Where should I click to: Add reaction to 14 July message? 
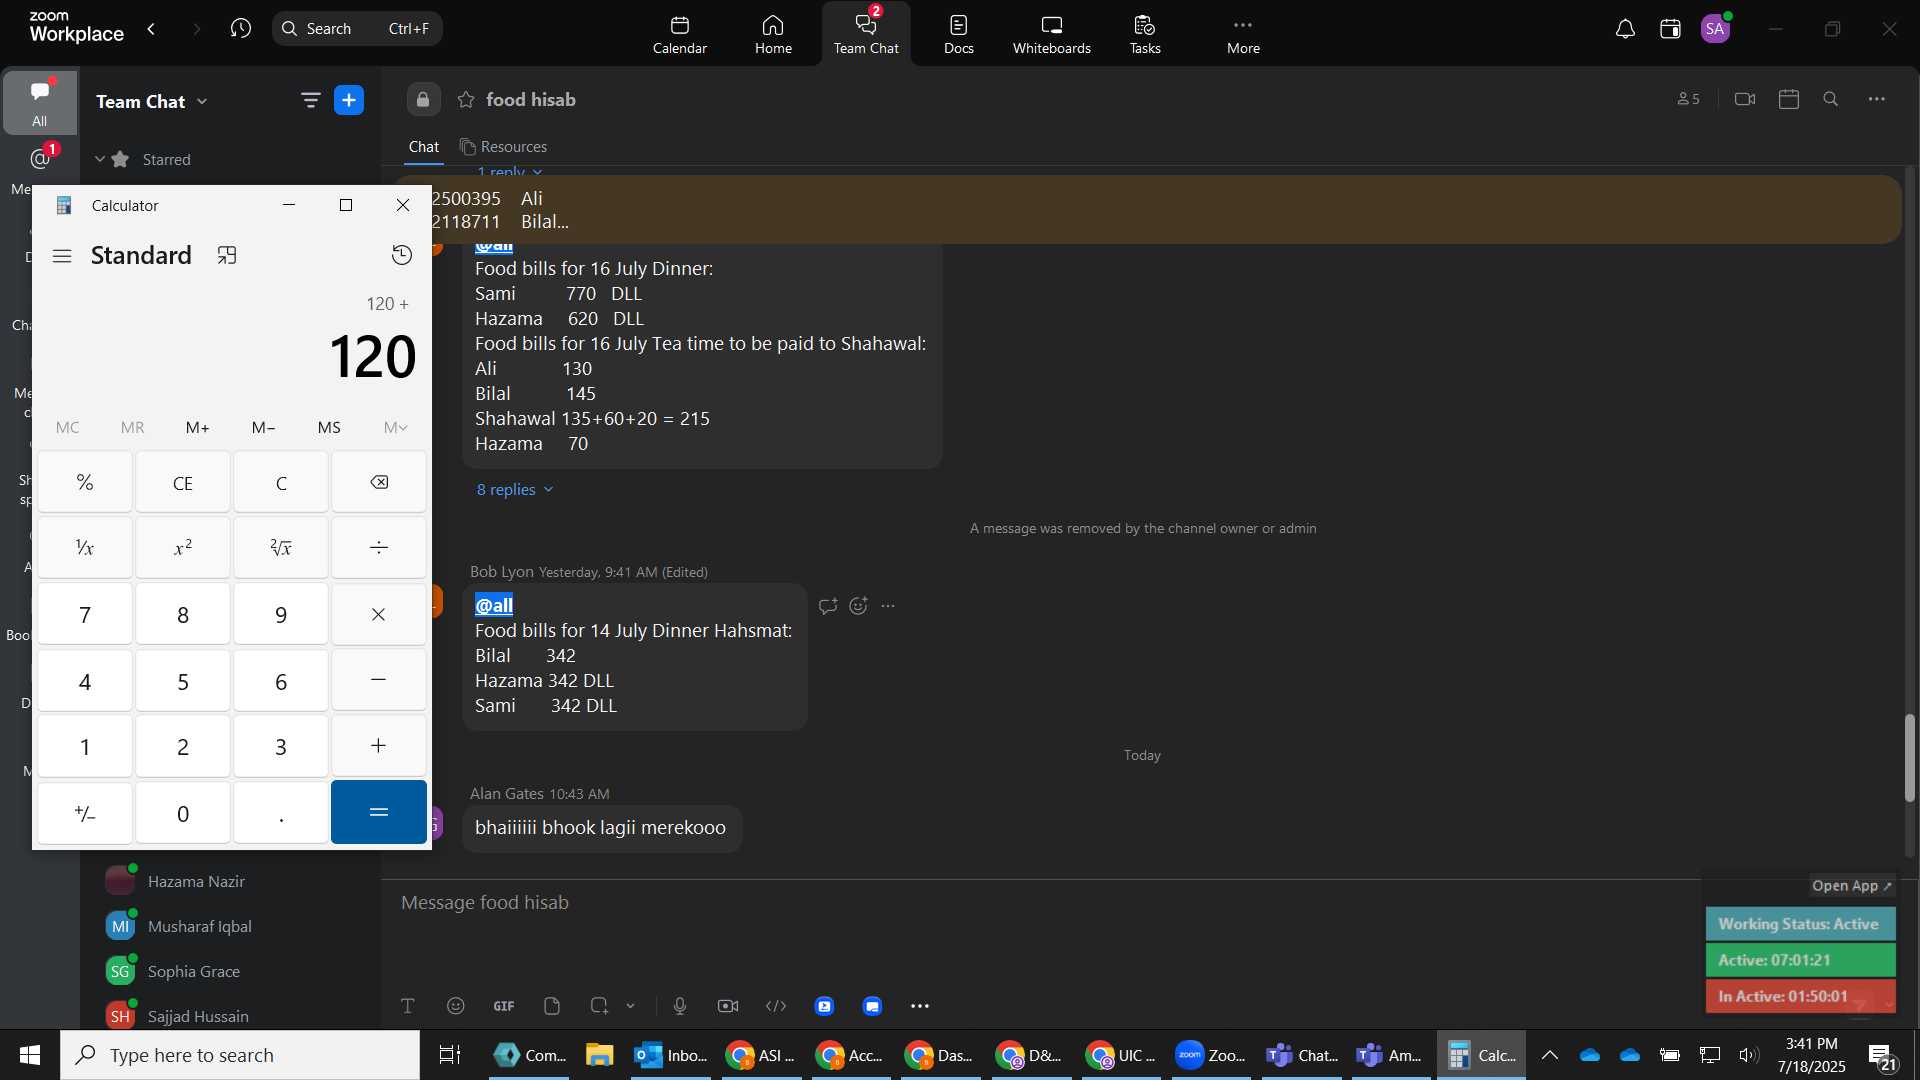click(x=858, y=606)
